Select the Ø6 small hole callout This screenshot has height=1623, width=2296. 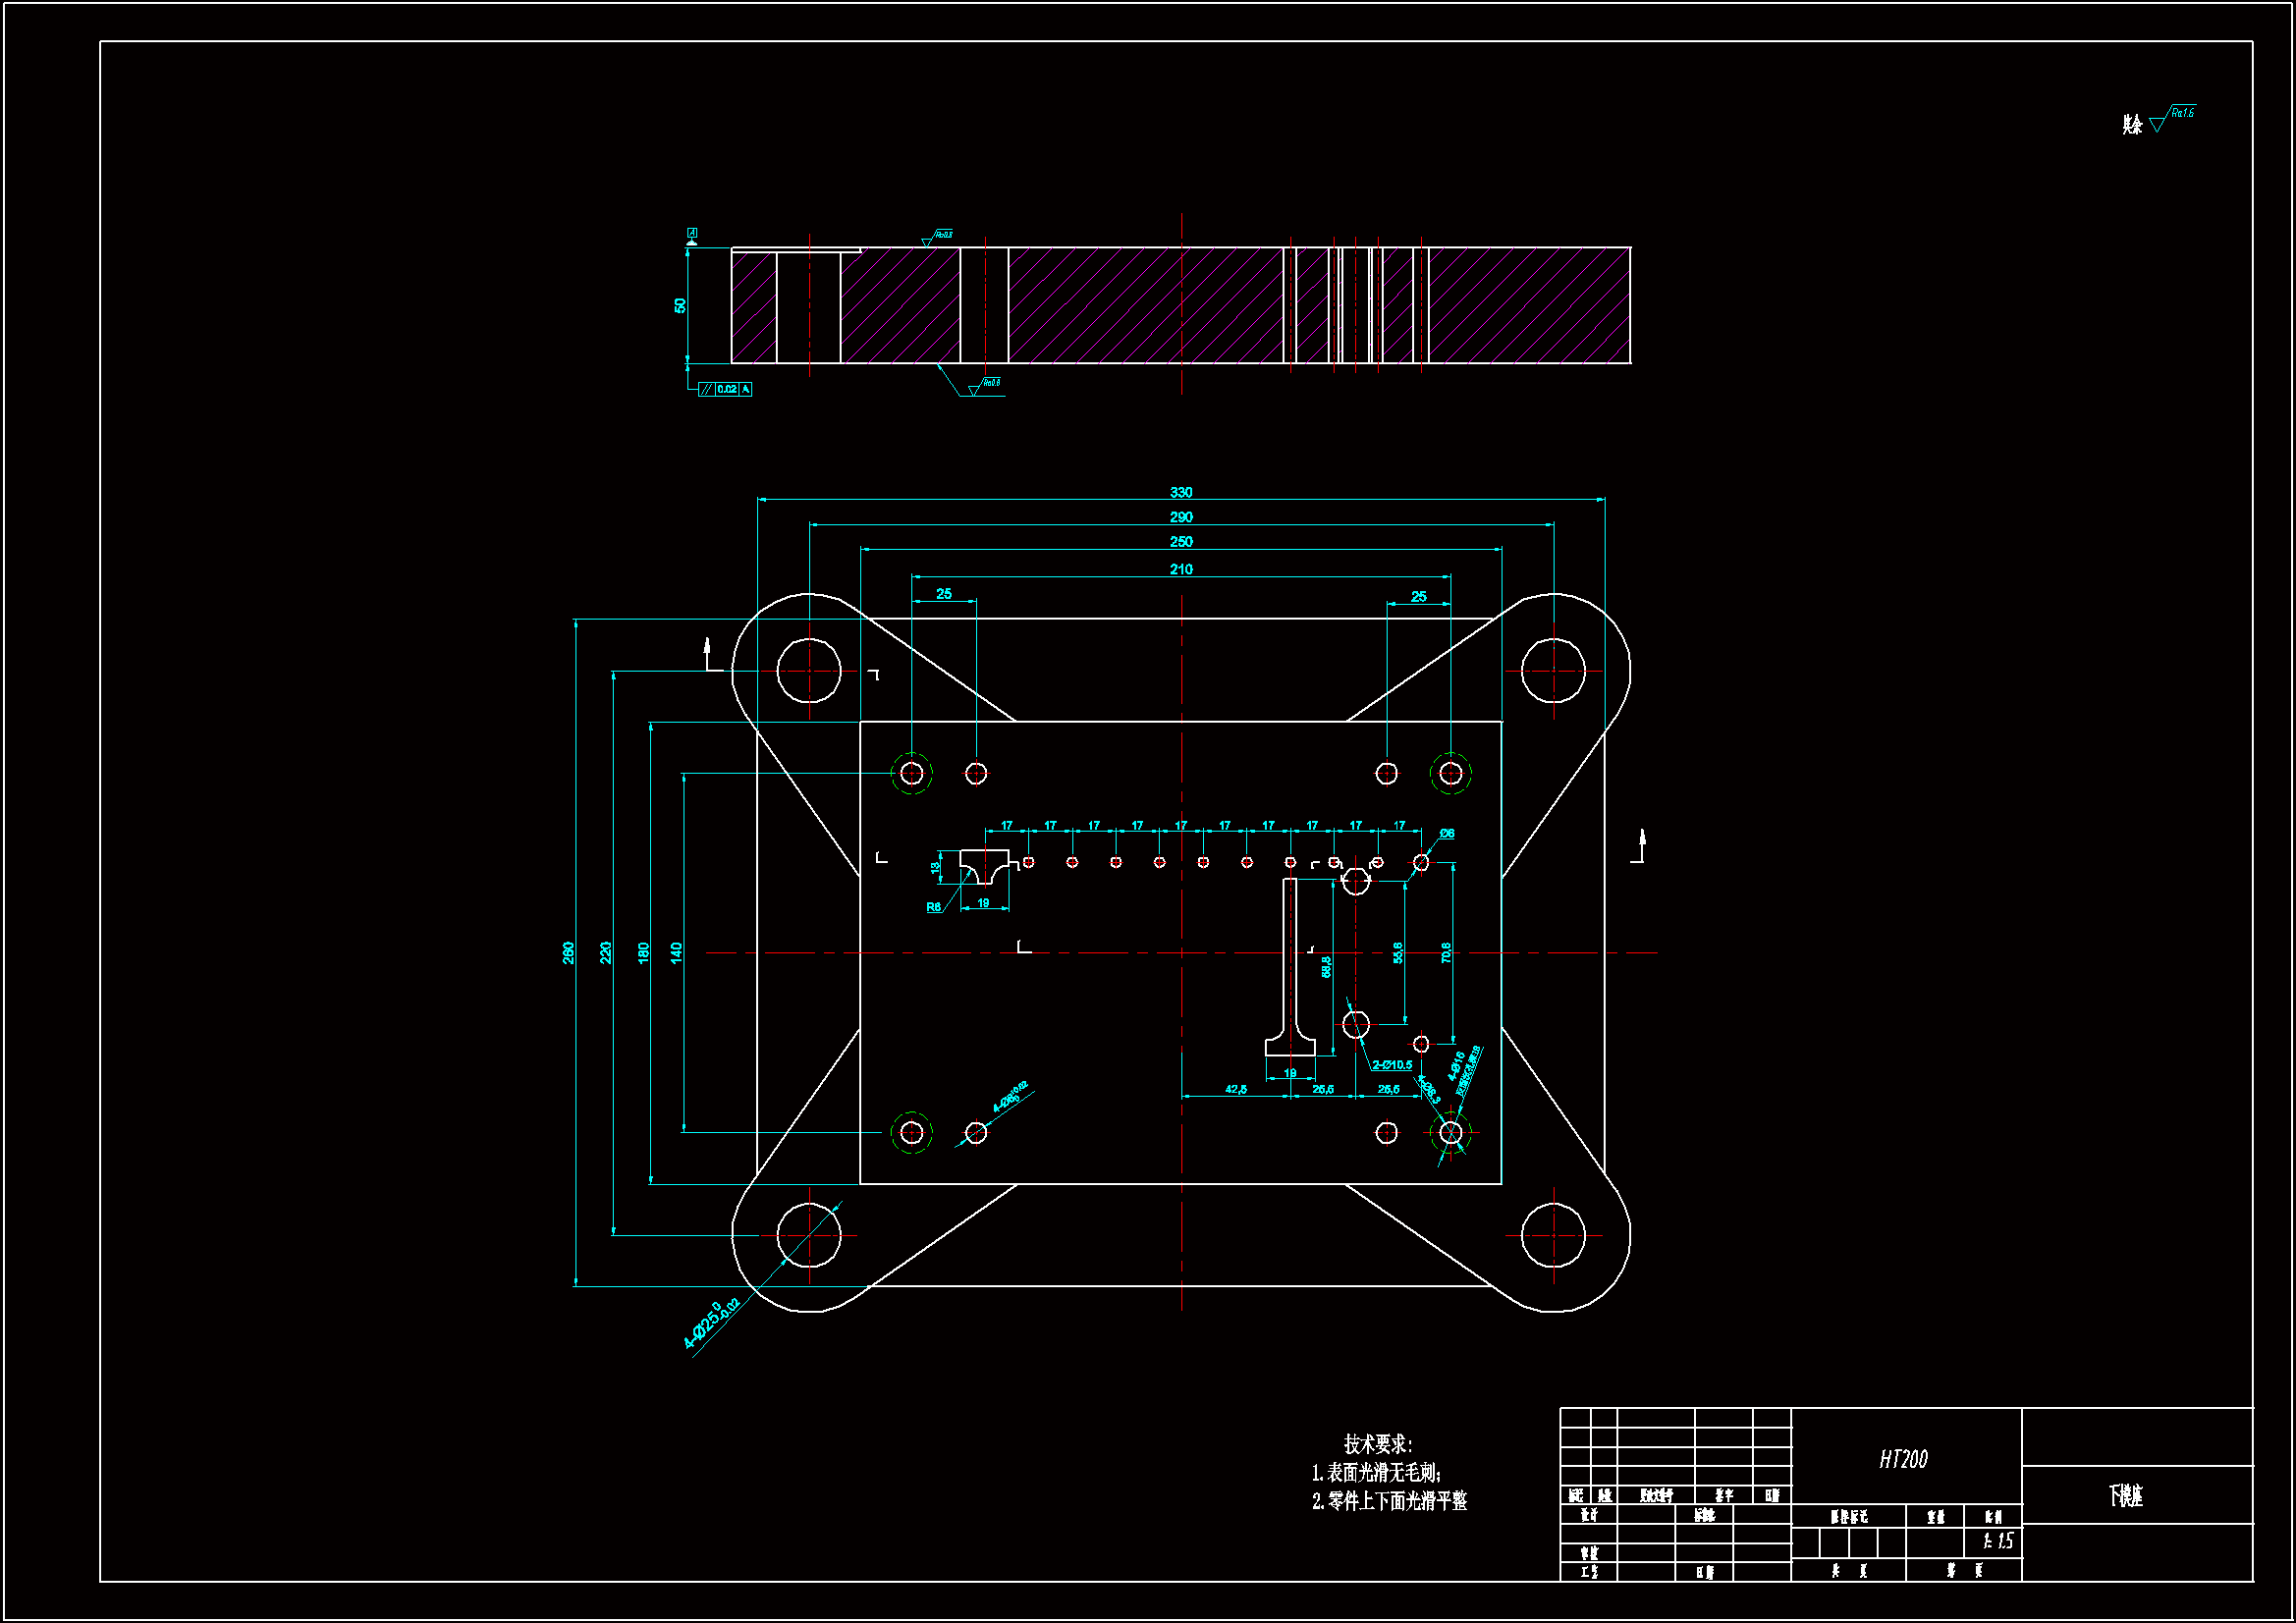pos(1447,834)
